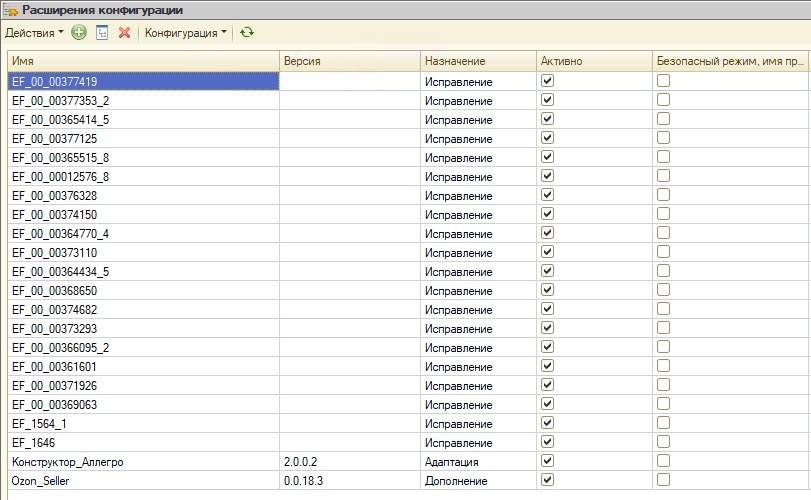Click the red Delete extension icon
This screenshot has height=500, width=811.
click(x=124, y=33)
